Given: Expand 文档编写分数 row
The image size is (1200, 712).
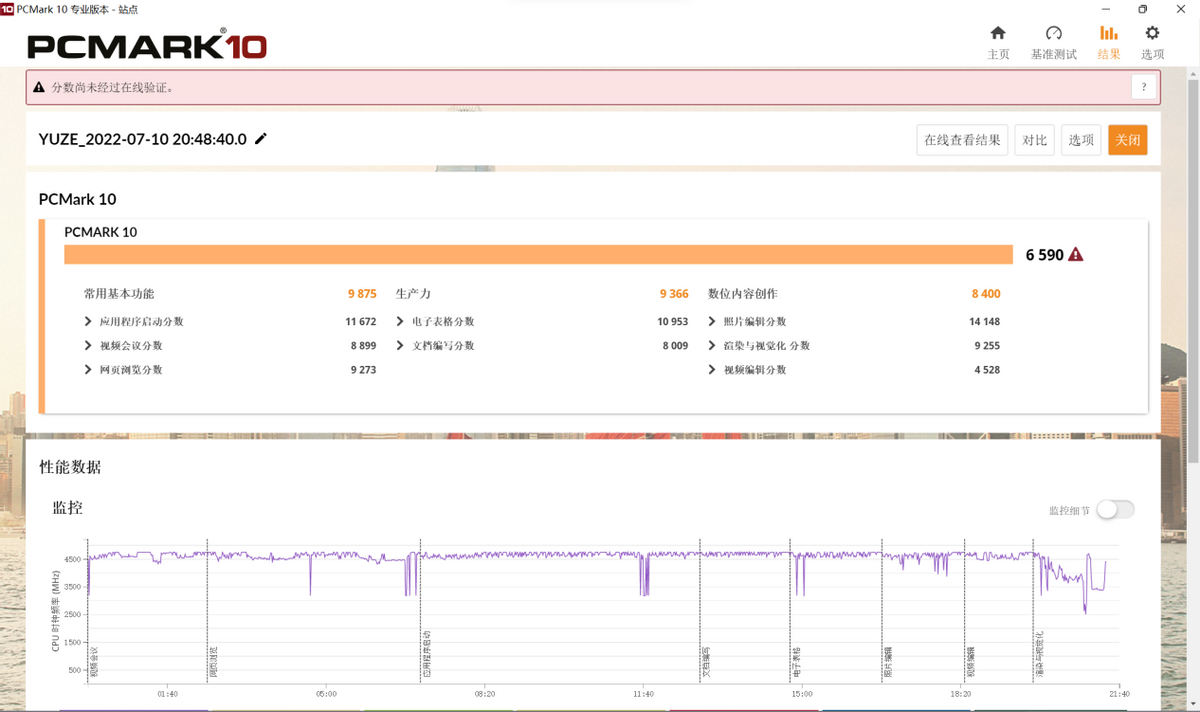Looking at the screenshot, I should pyautogui.click(x=400, y=346).
